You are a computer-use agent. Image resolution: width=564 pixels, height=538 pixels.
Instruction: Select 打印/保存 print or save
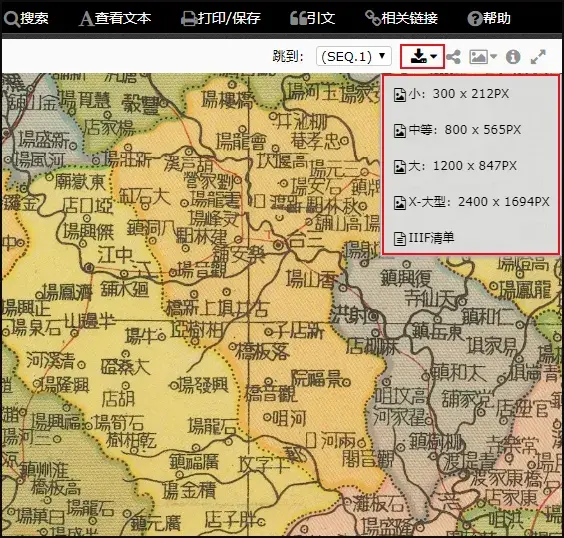pos(221,18)
